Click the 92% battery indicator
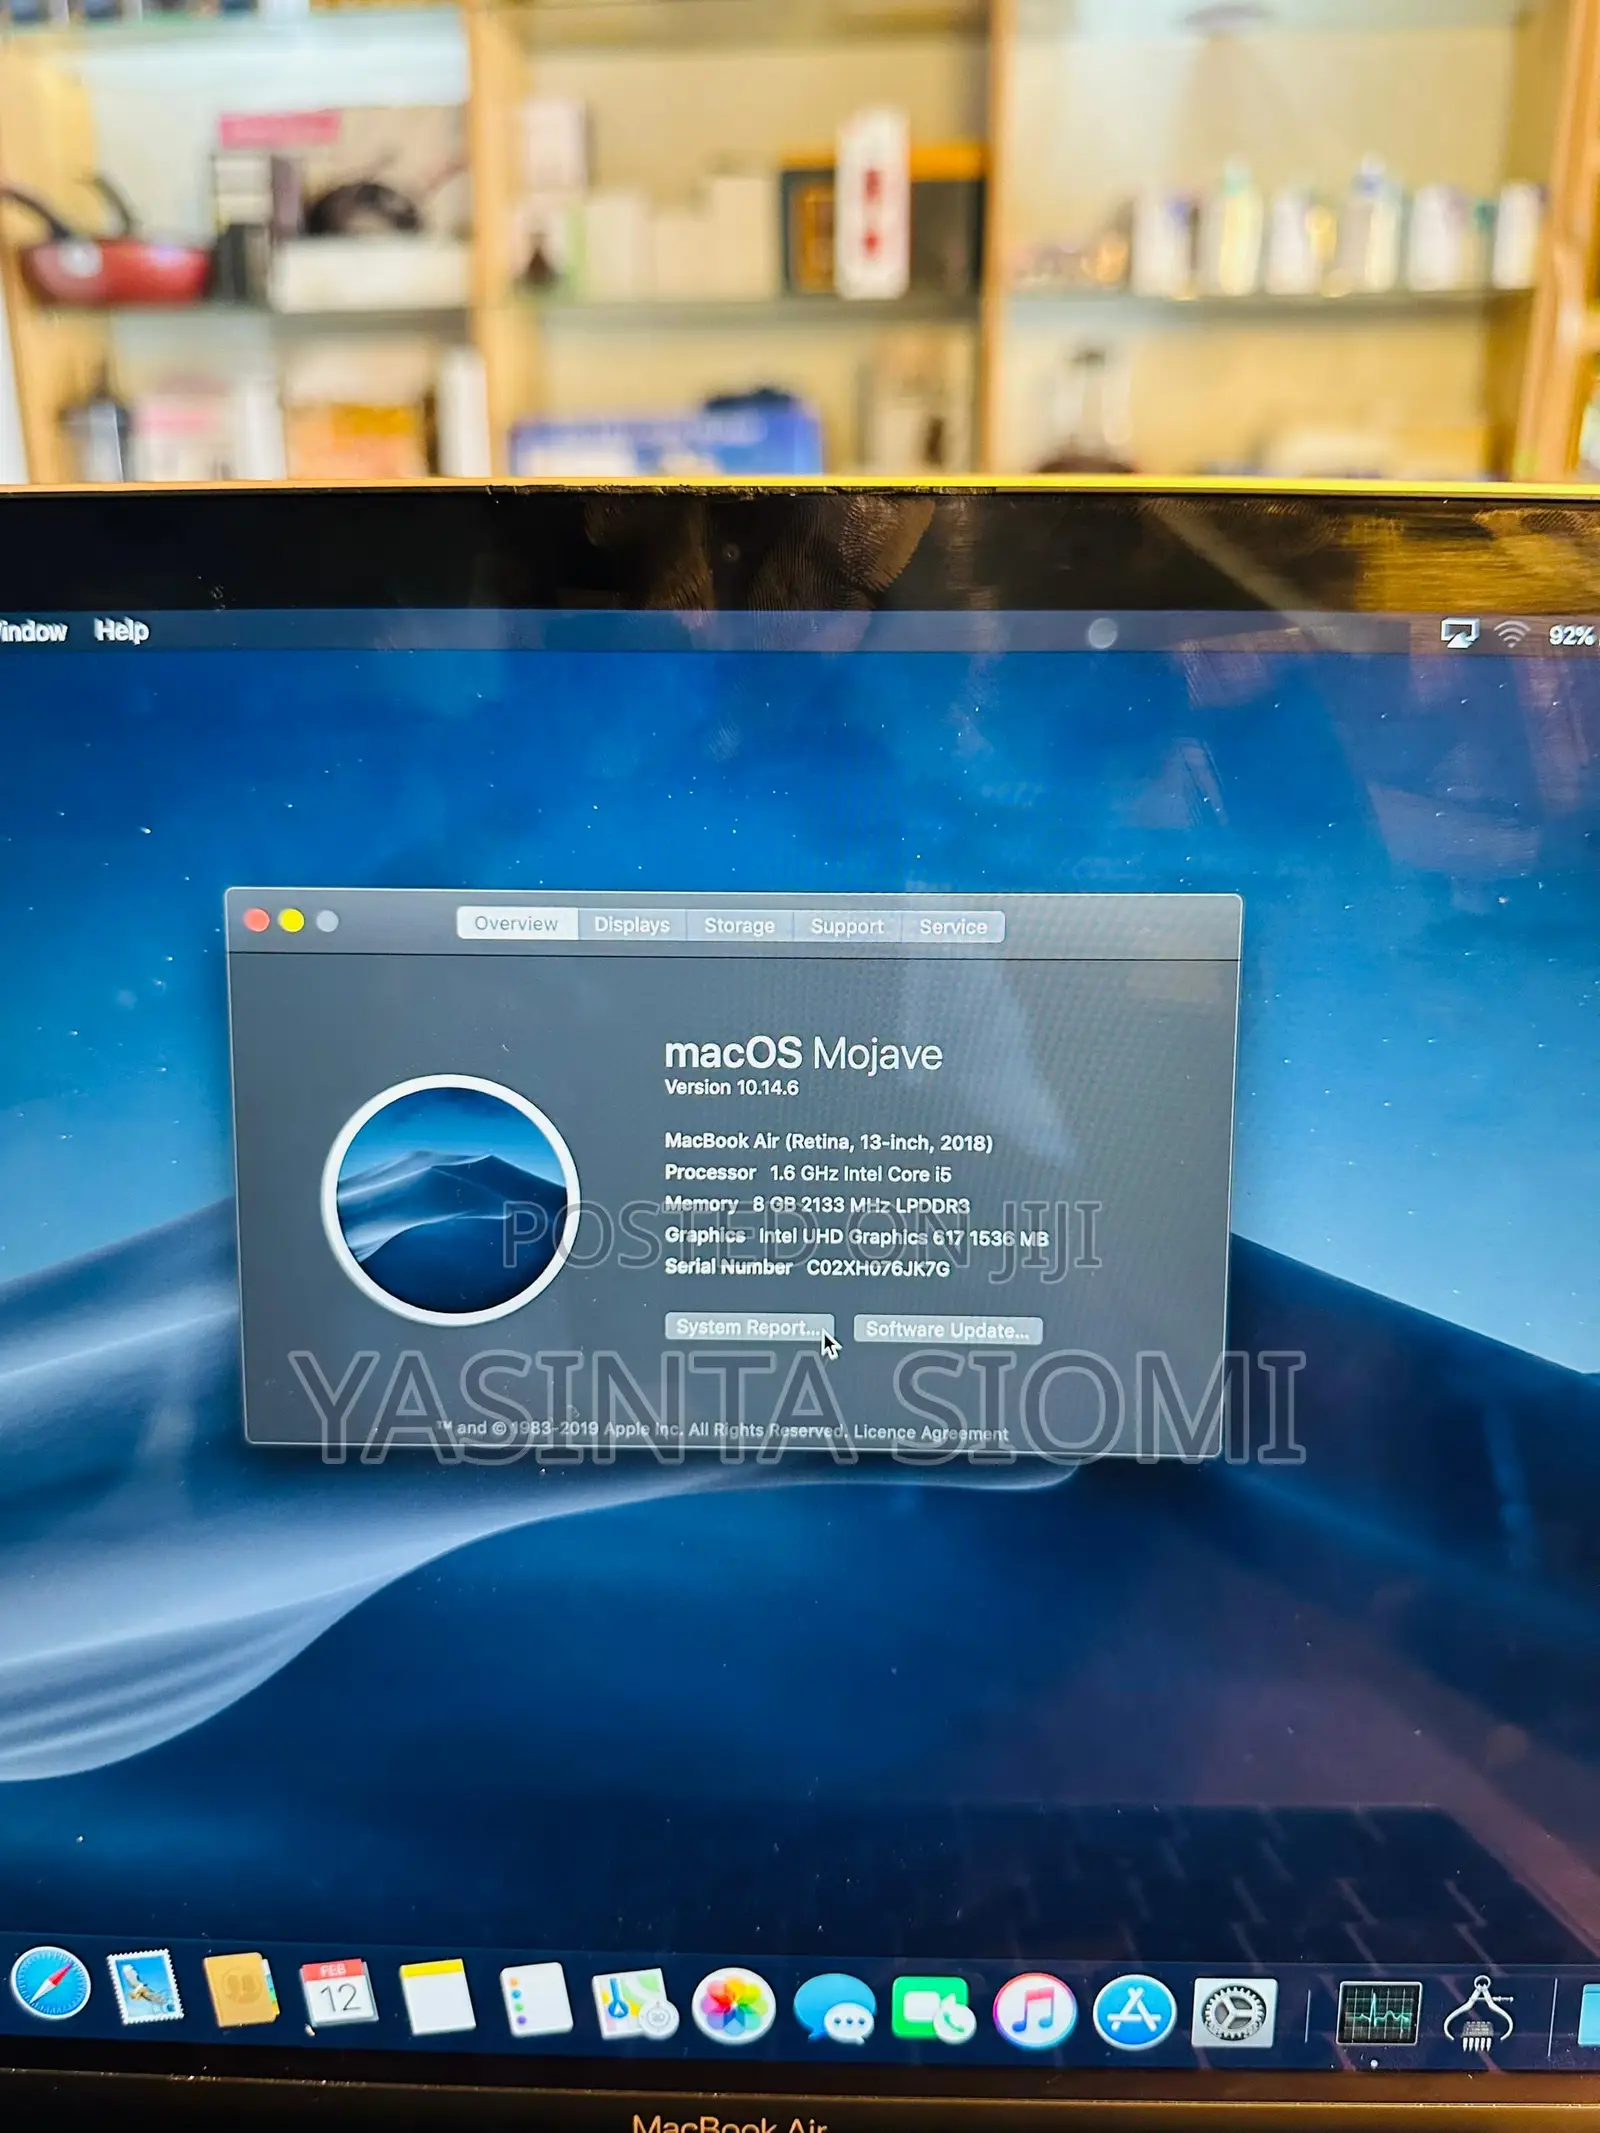This screenshot has height=2133, width=1600. pyautogui.click(x=1572, y=636)
